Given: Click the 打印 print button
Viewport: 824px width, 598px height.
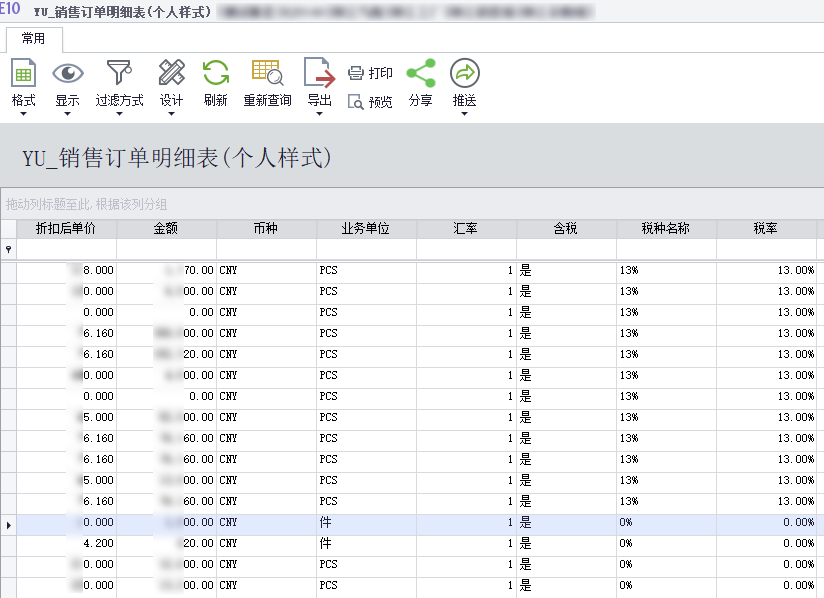Looking at the screenshot, I should pyautogui.click(x=370, y=73).
